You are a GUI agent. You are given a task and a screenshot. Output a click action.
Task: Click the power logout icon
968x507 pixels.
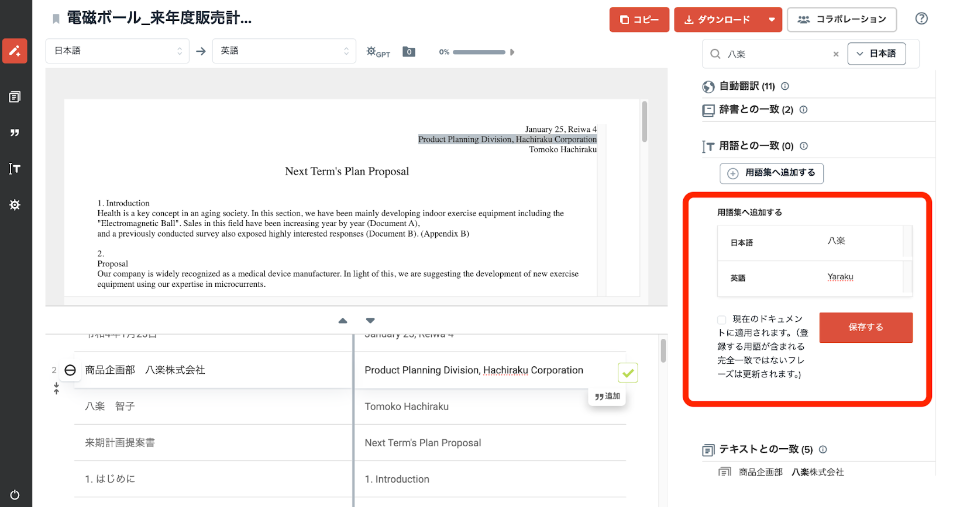point(15,494)
